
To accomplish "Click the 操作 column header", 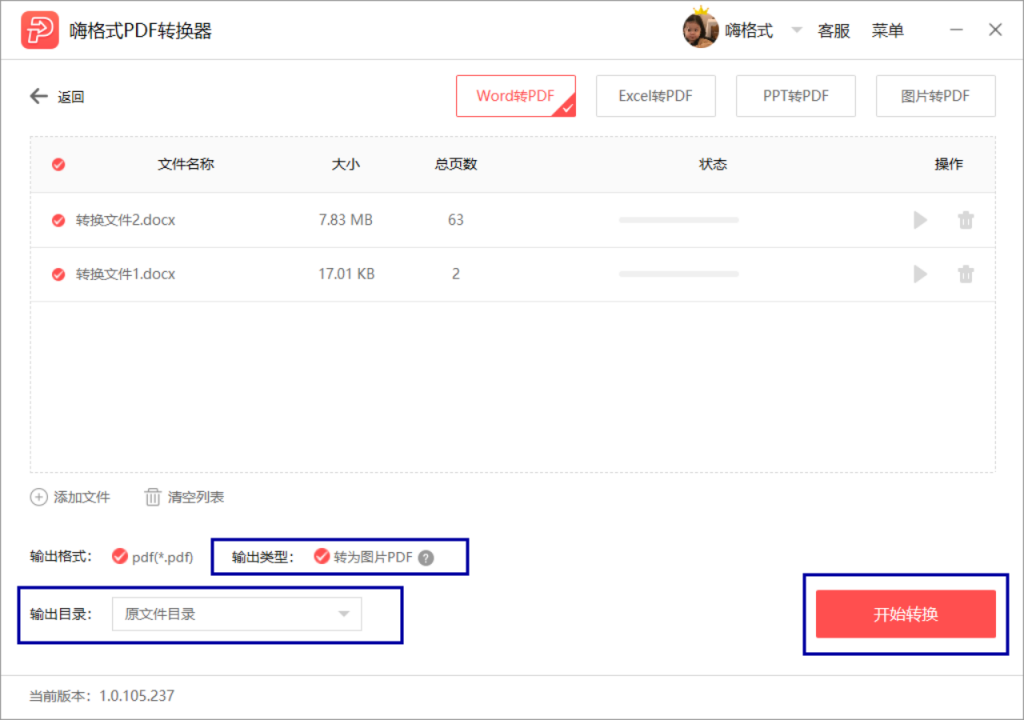I will pyautogui.click(x=948, y=164).
